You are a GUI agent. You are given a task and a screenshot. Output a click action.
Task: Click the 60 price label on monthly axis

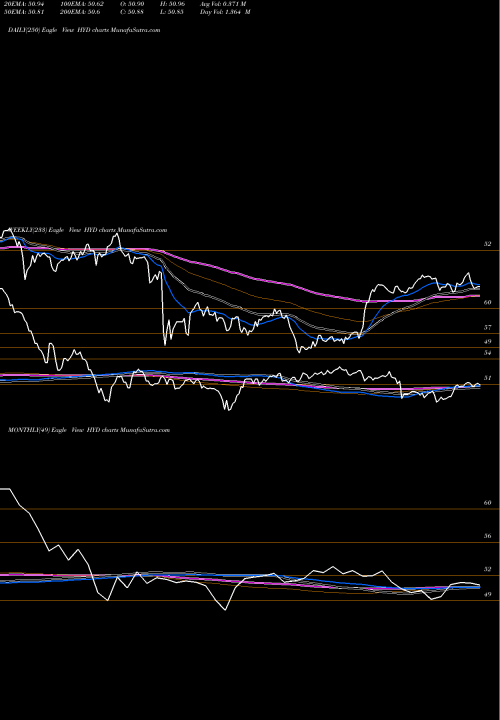pos(488,503)
